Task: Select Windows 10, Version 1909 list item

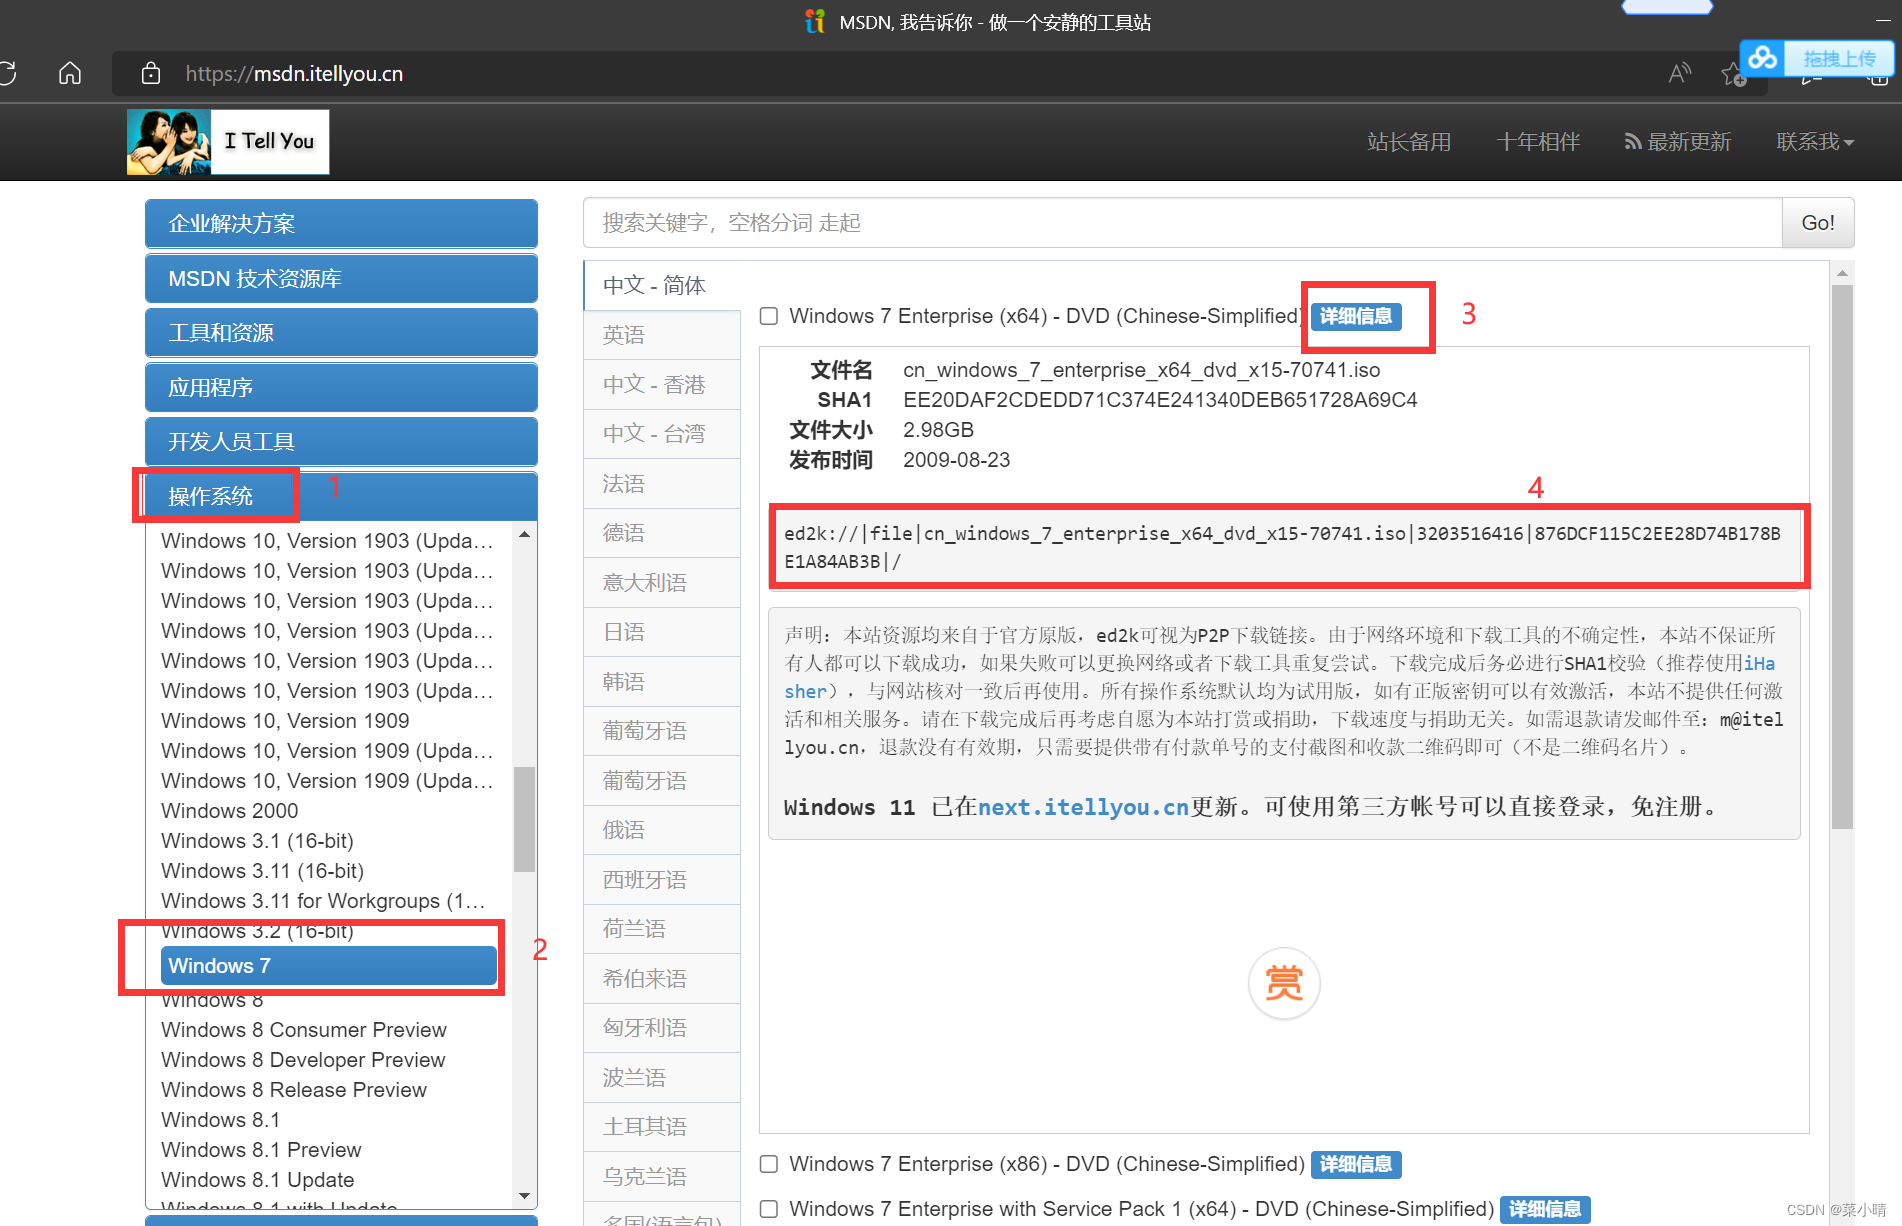Action: [x=285, y=721]
